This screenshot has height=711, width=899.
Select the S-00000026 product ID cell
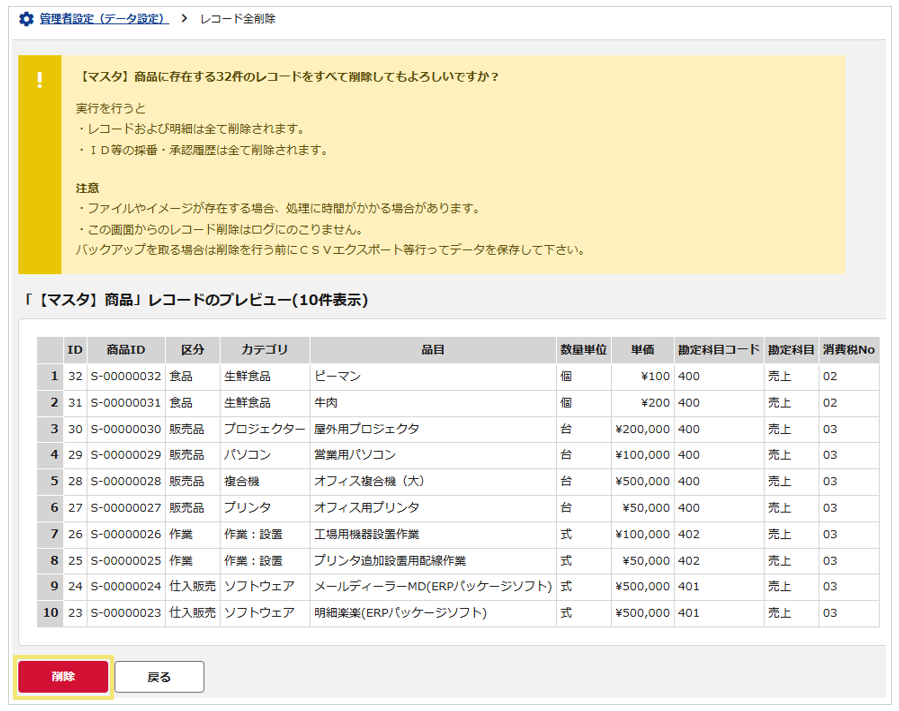126,534
